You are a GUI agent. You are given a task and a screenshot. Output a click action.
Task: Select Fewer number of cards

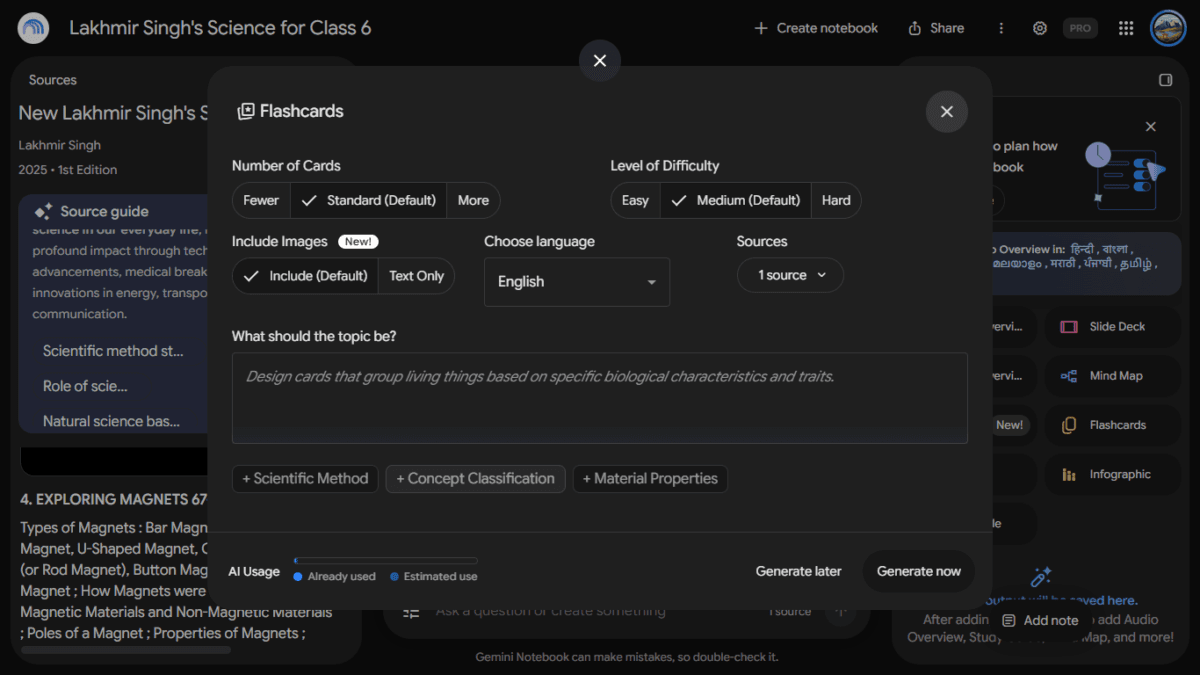(x=261, y=200)
